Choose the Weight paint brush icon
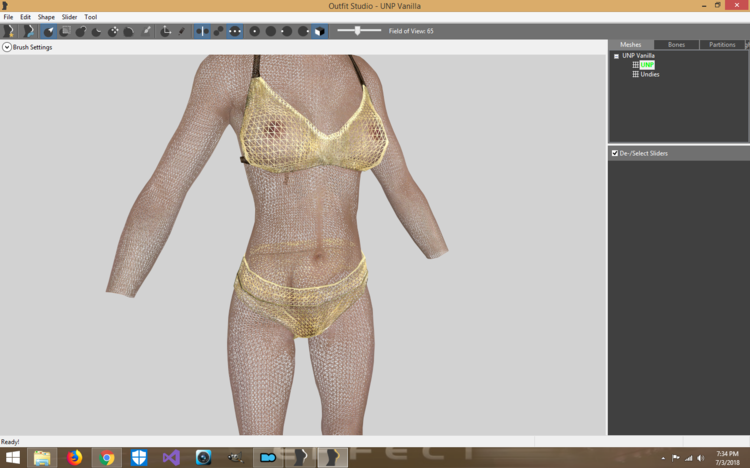This screenshot has height=468, width=750. coord(147,31)
